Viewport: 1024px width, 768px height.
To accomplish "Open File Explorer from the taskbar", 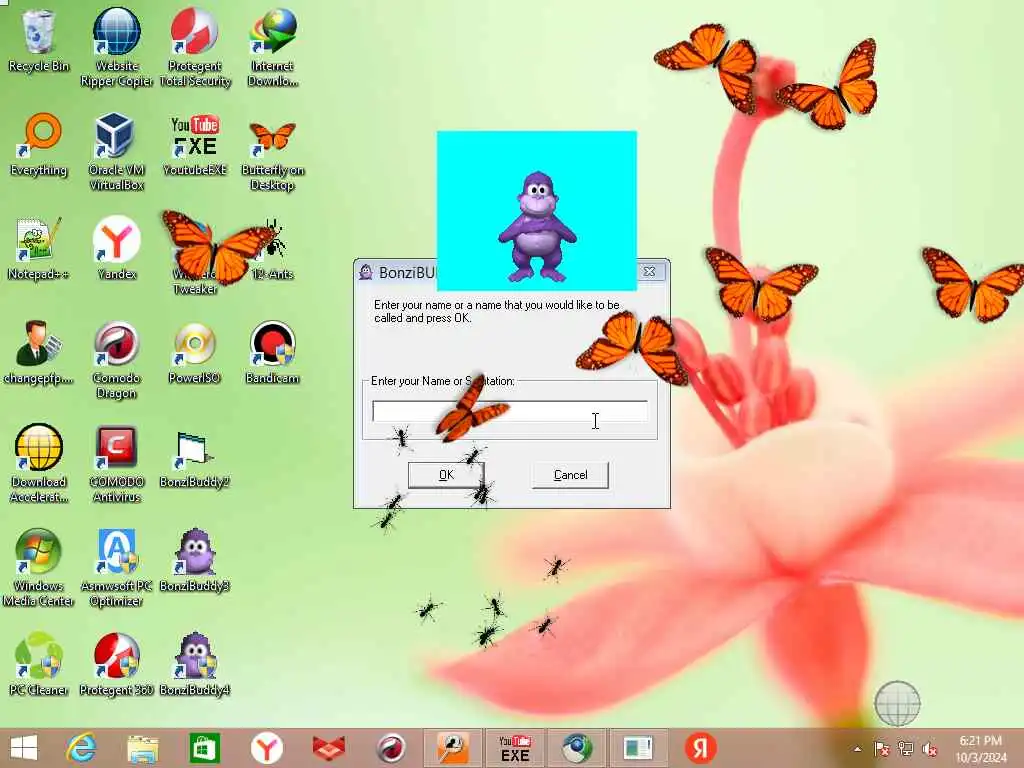I will point(142,748).
